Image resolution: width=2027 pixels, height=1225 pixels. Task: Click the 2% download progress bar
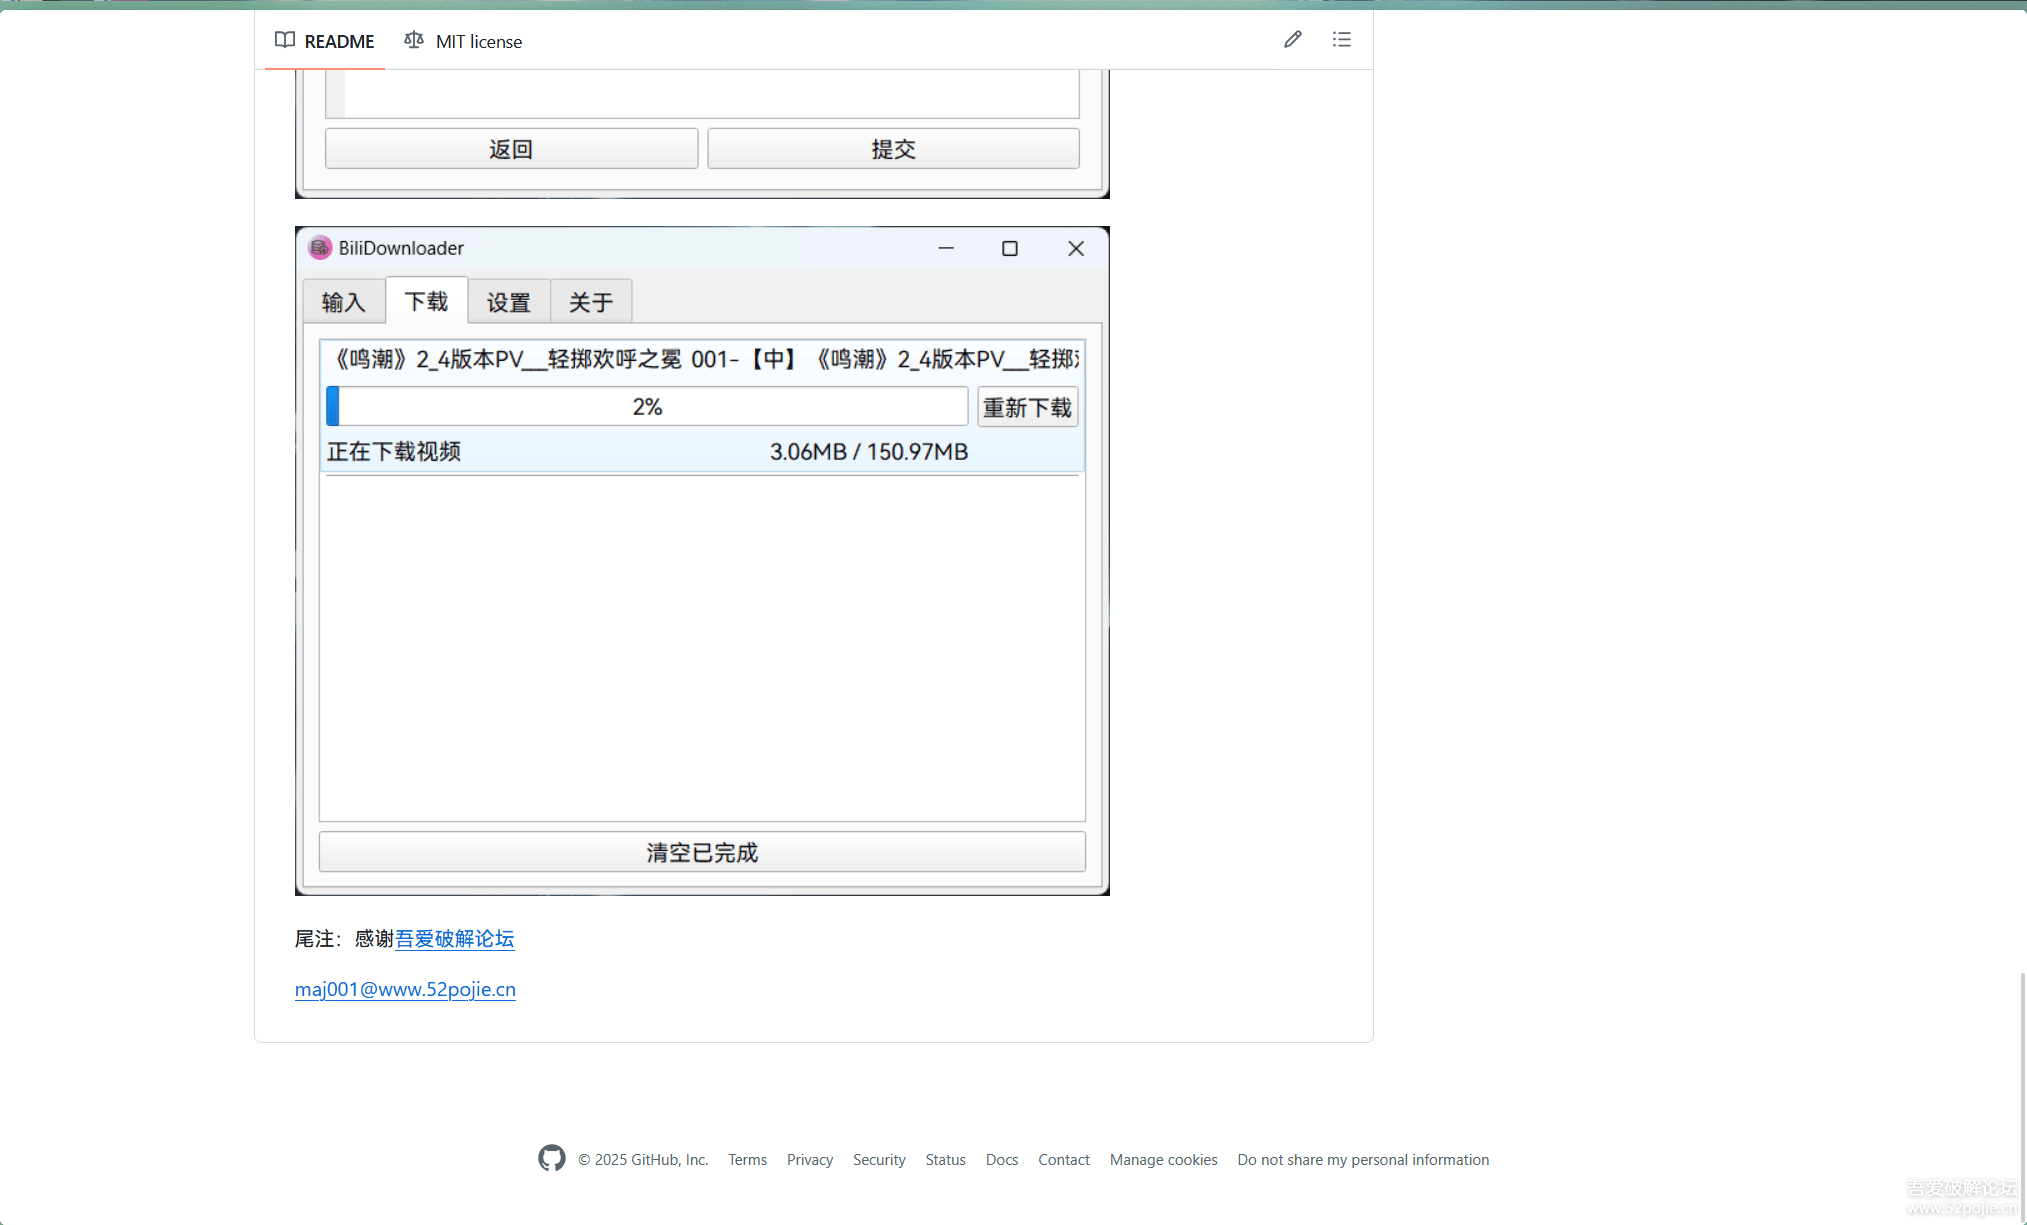click(x=647, y=406)
